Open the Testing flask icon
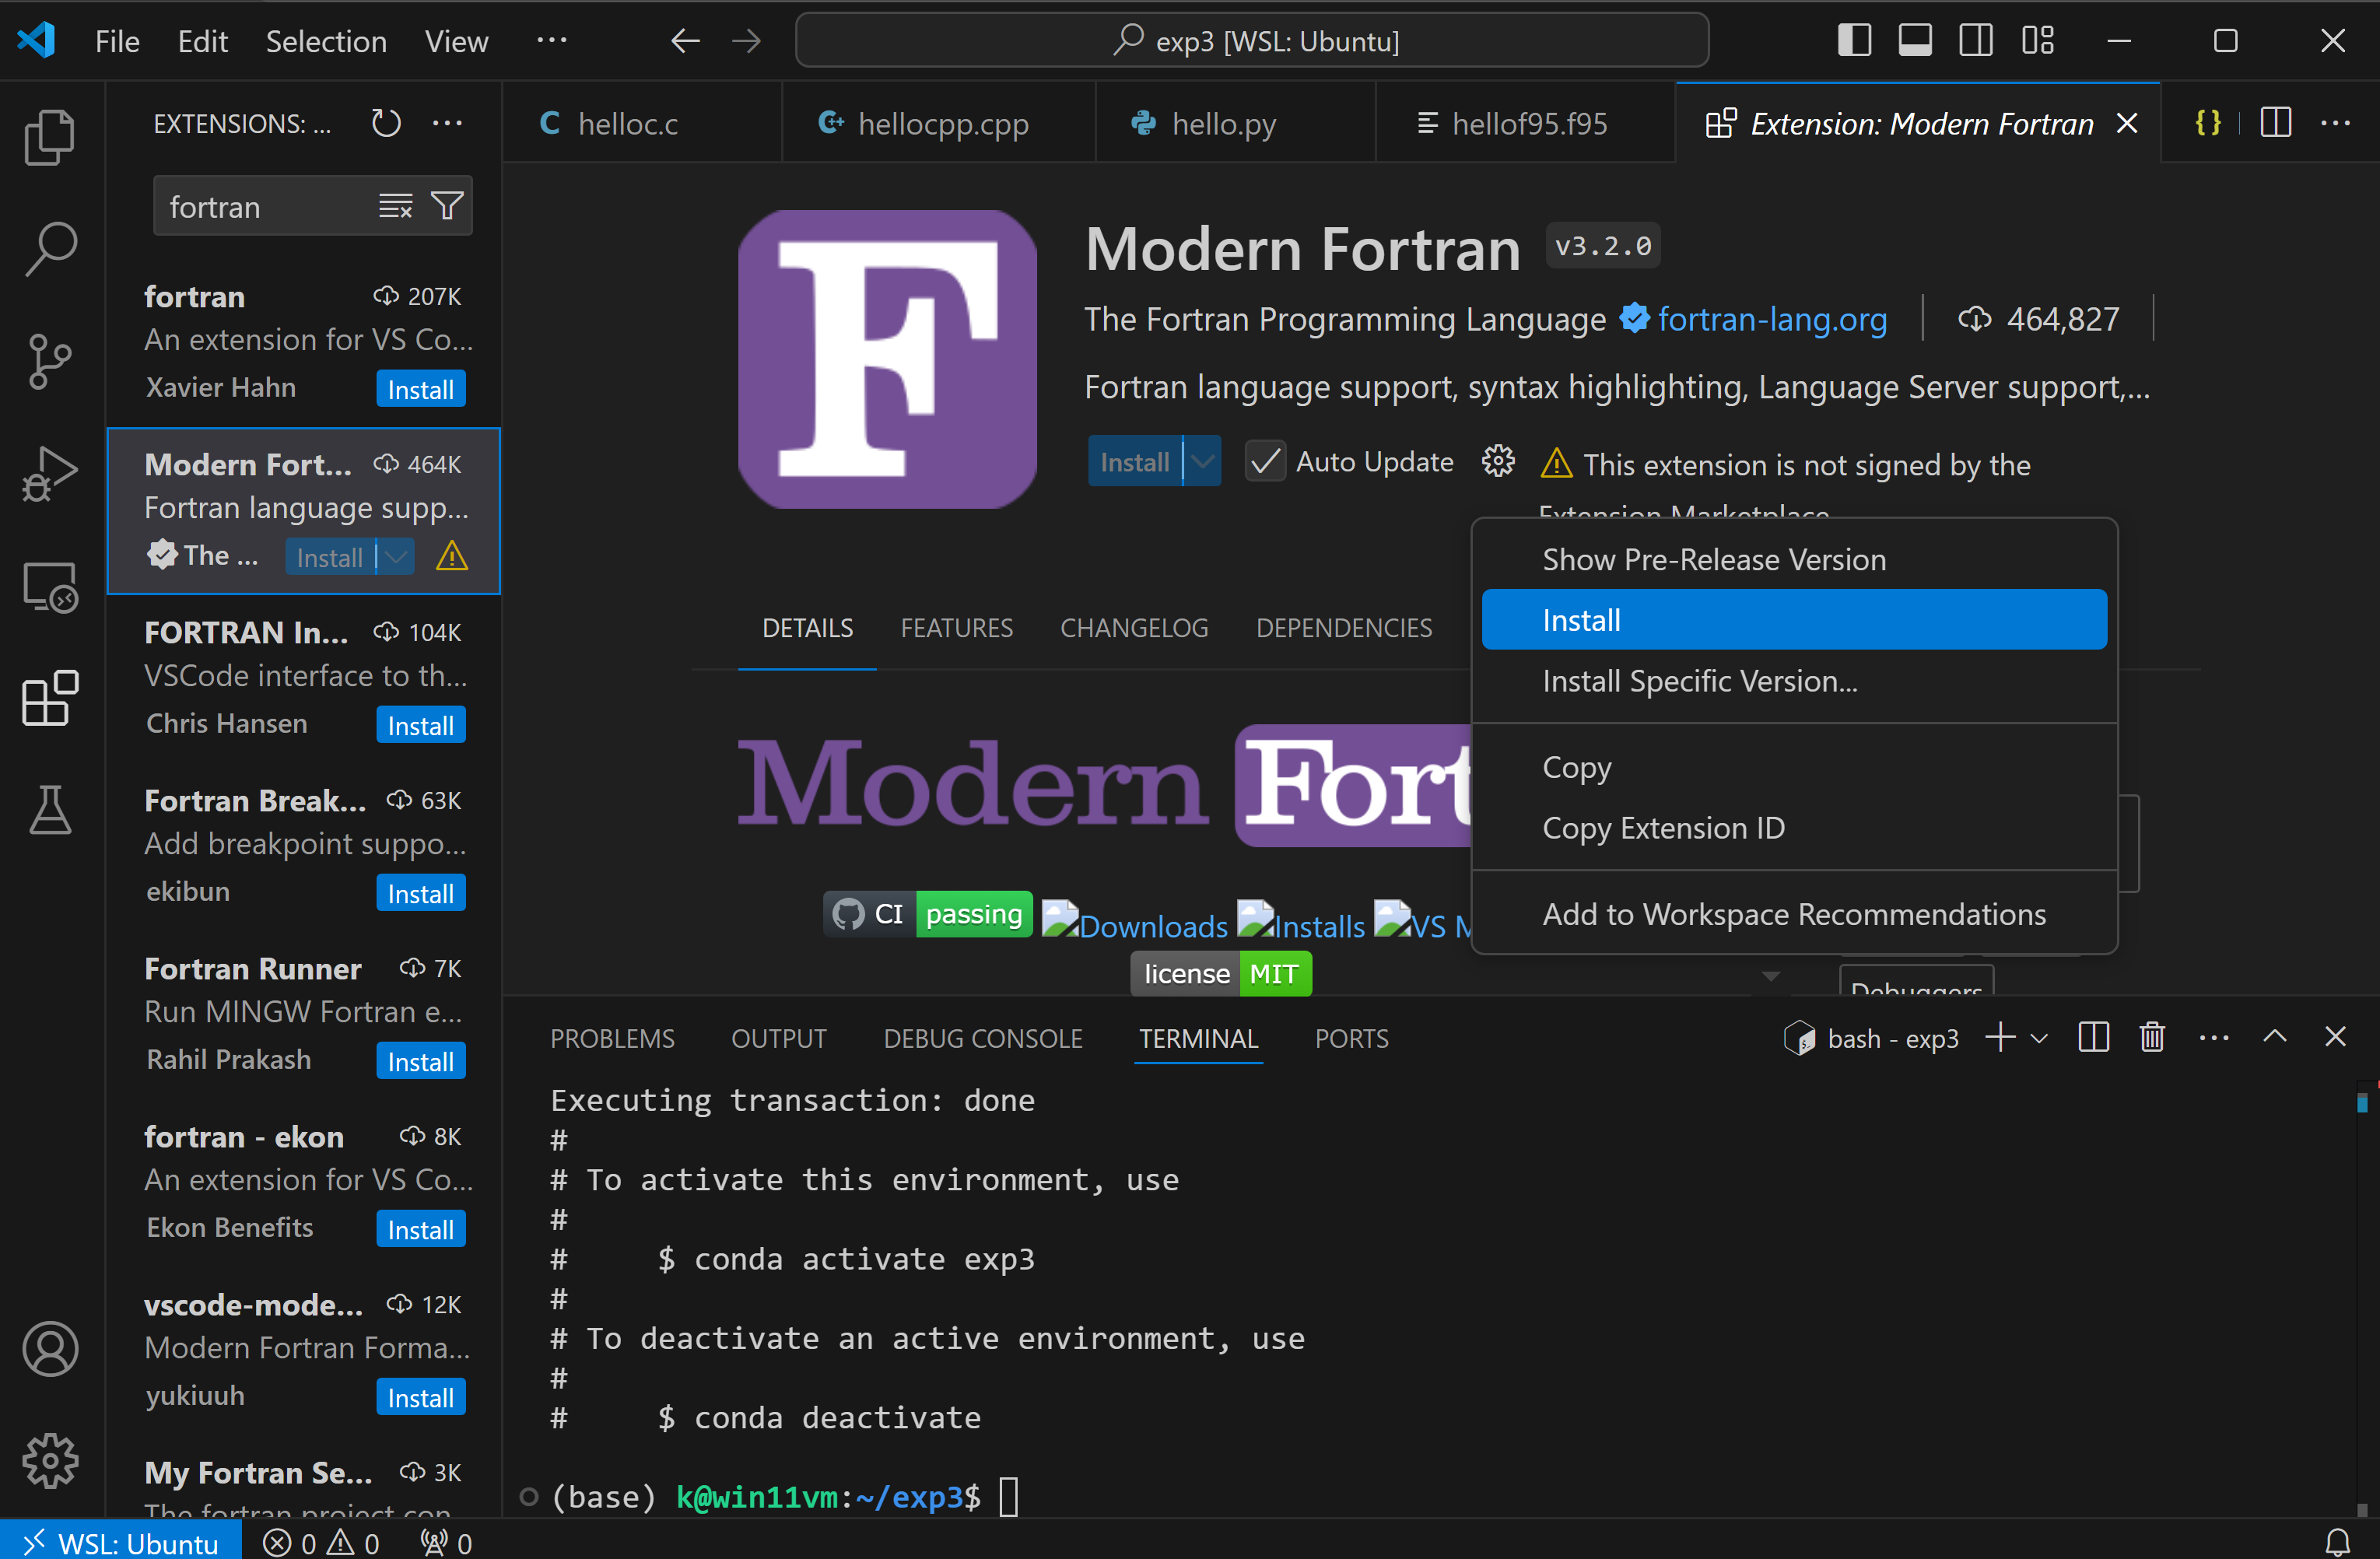The image size is (2380, 1559). (50, 810)
